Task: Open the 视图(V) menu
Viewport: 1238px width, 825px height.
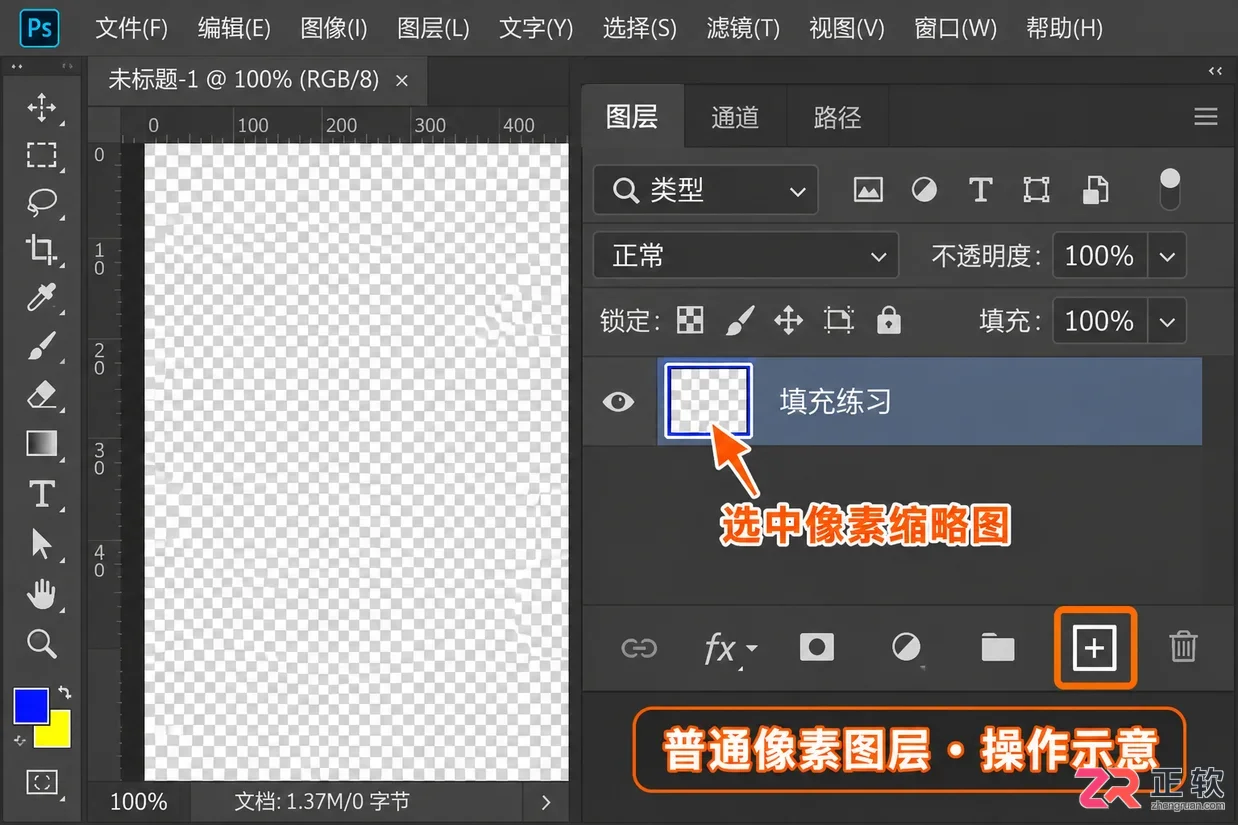Action: [847, 28]
